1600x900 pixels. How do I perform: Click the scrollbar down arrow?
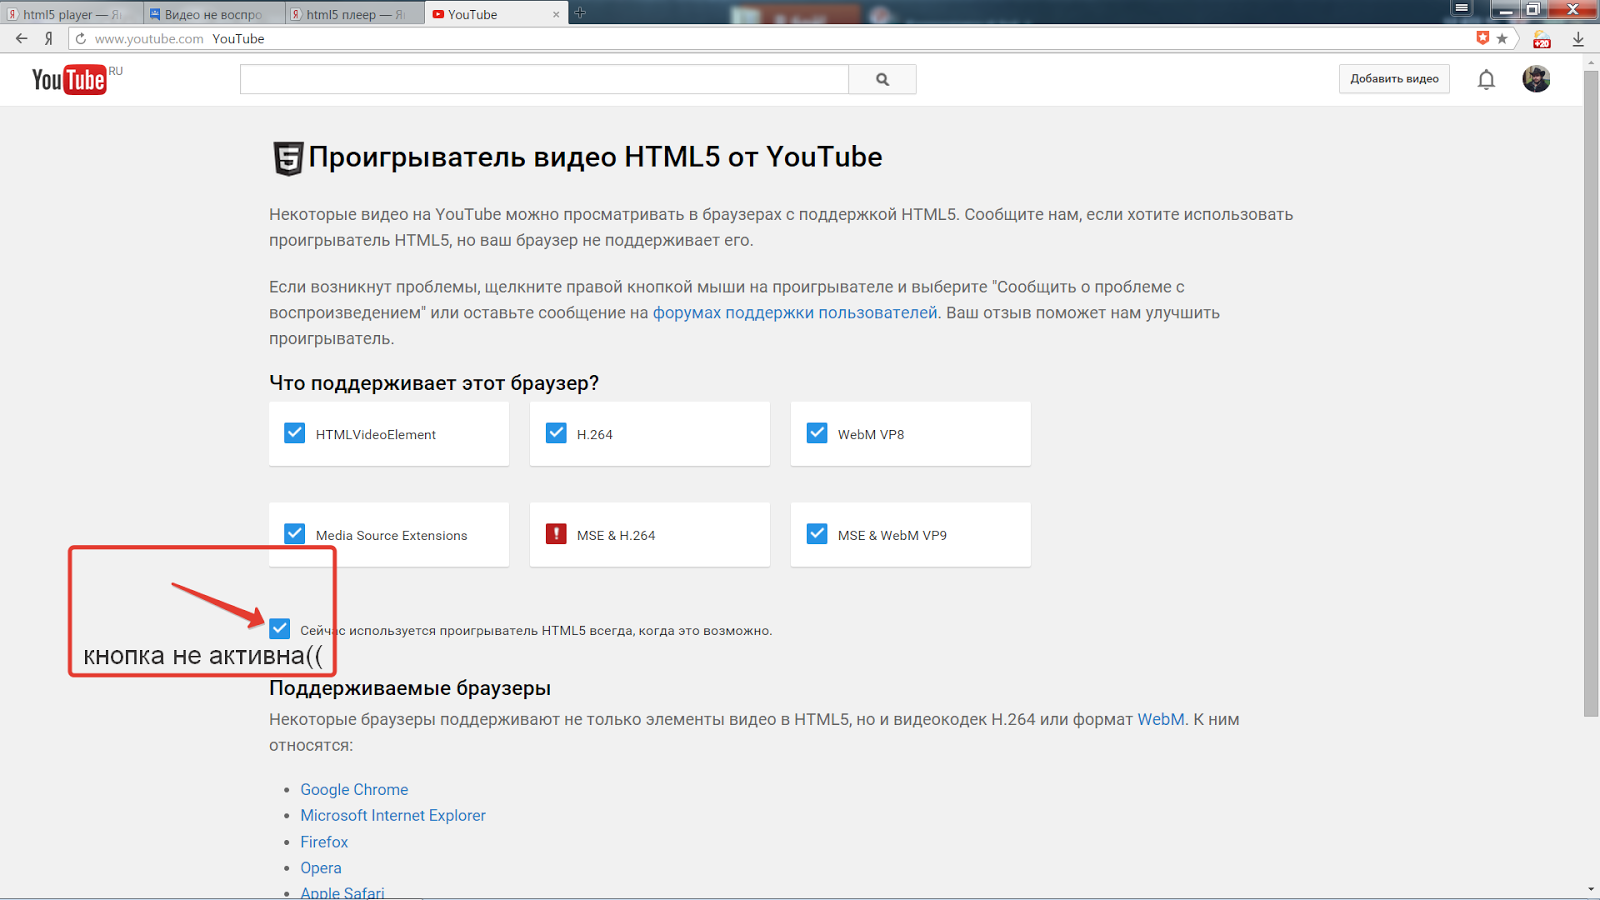(1591, 890)
